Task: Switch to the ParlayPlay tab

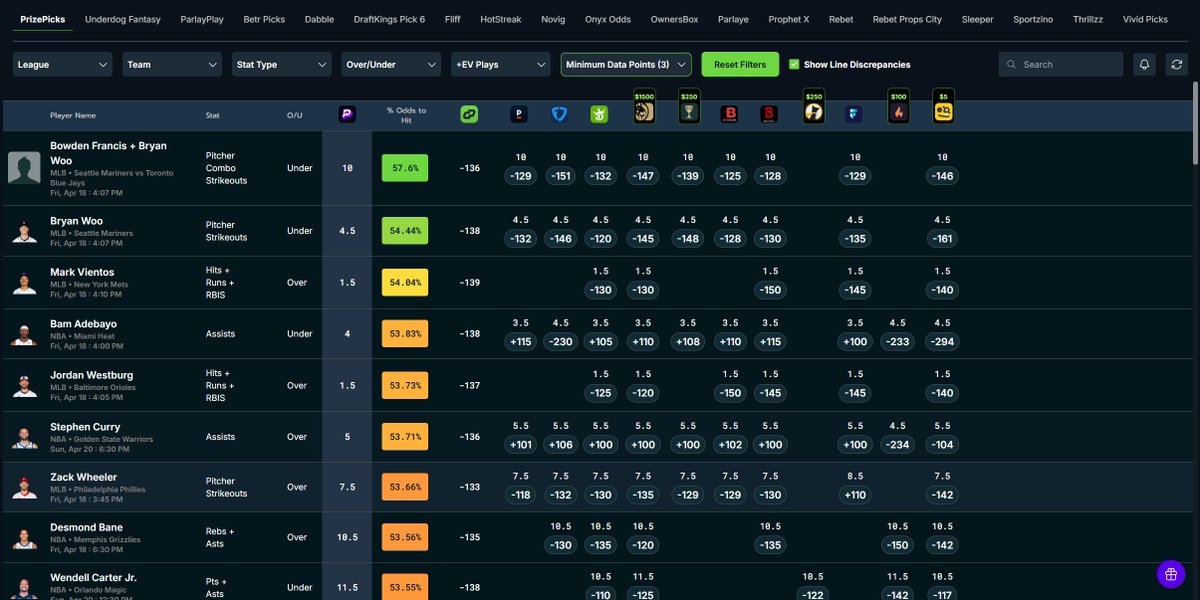Action: tap(202, 19)
